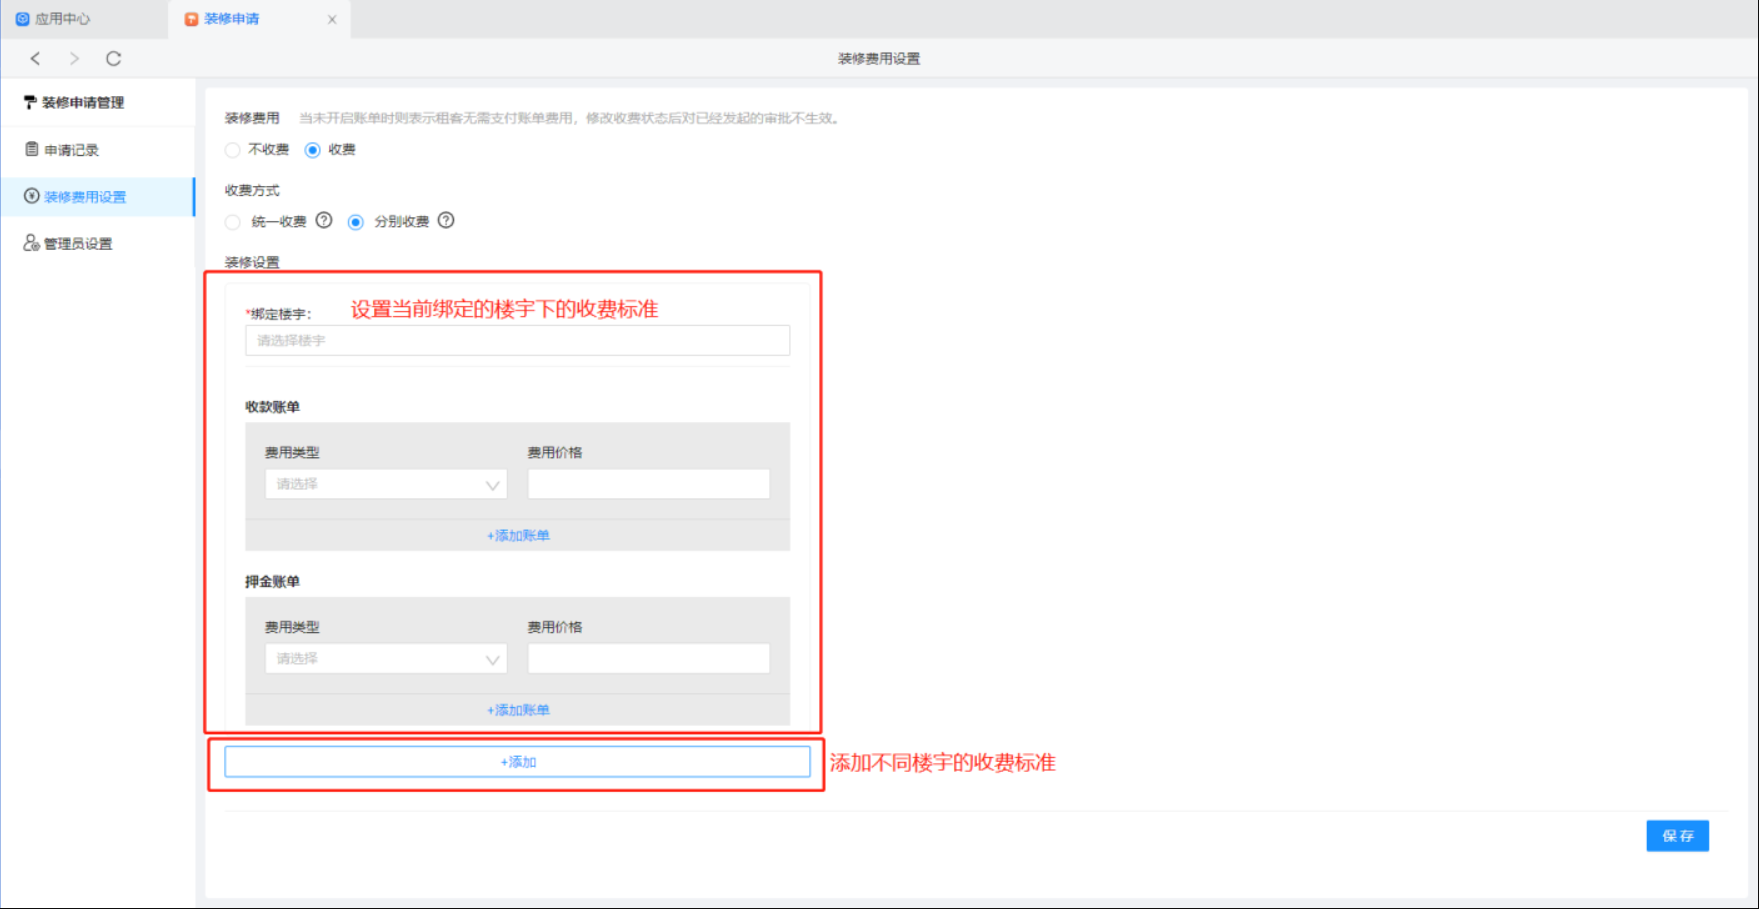Expand 费用类型 dropdown under 收款账单
The image size is (1759, 909).
point(385,484)
